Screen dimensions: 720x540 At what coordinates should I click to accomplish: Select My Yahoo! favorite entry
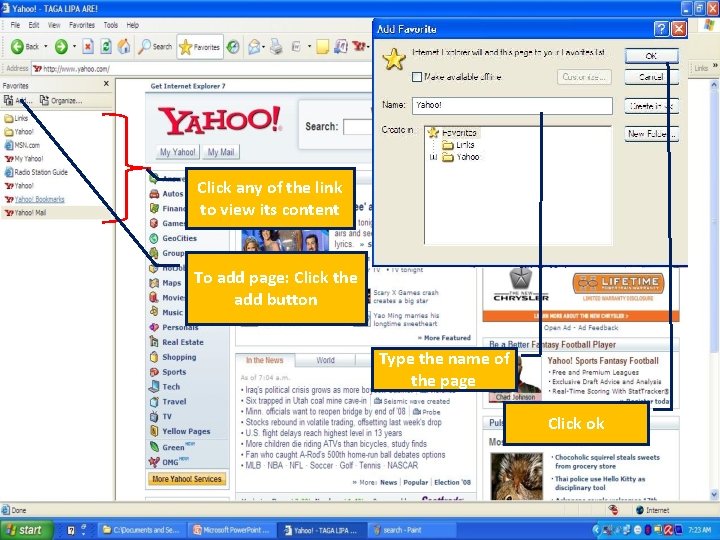[24, 159]
